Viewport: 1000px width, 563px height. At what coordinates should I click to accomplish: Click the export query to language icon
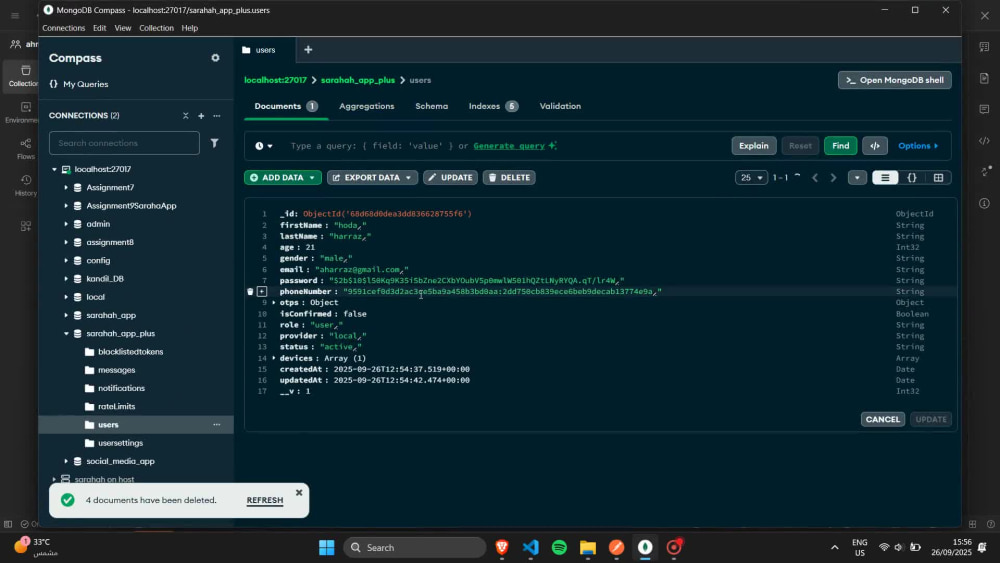click(875, 146)
